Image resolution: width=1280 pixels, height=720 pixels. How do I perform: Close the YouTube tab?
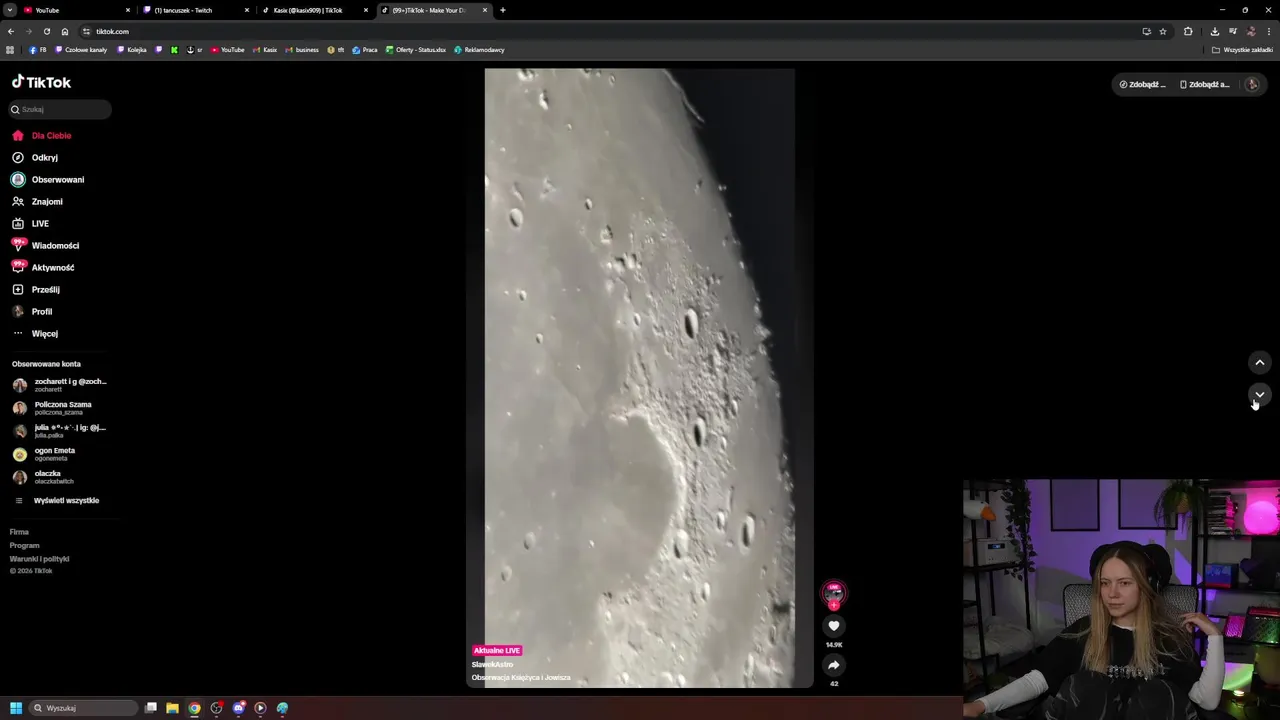pyautogui.click(x=128, y=10)
